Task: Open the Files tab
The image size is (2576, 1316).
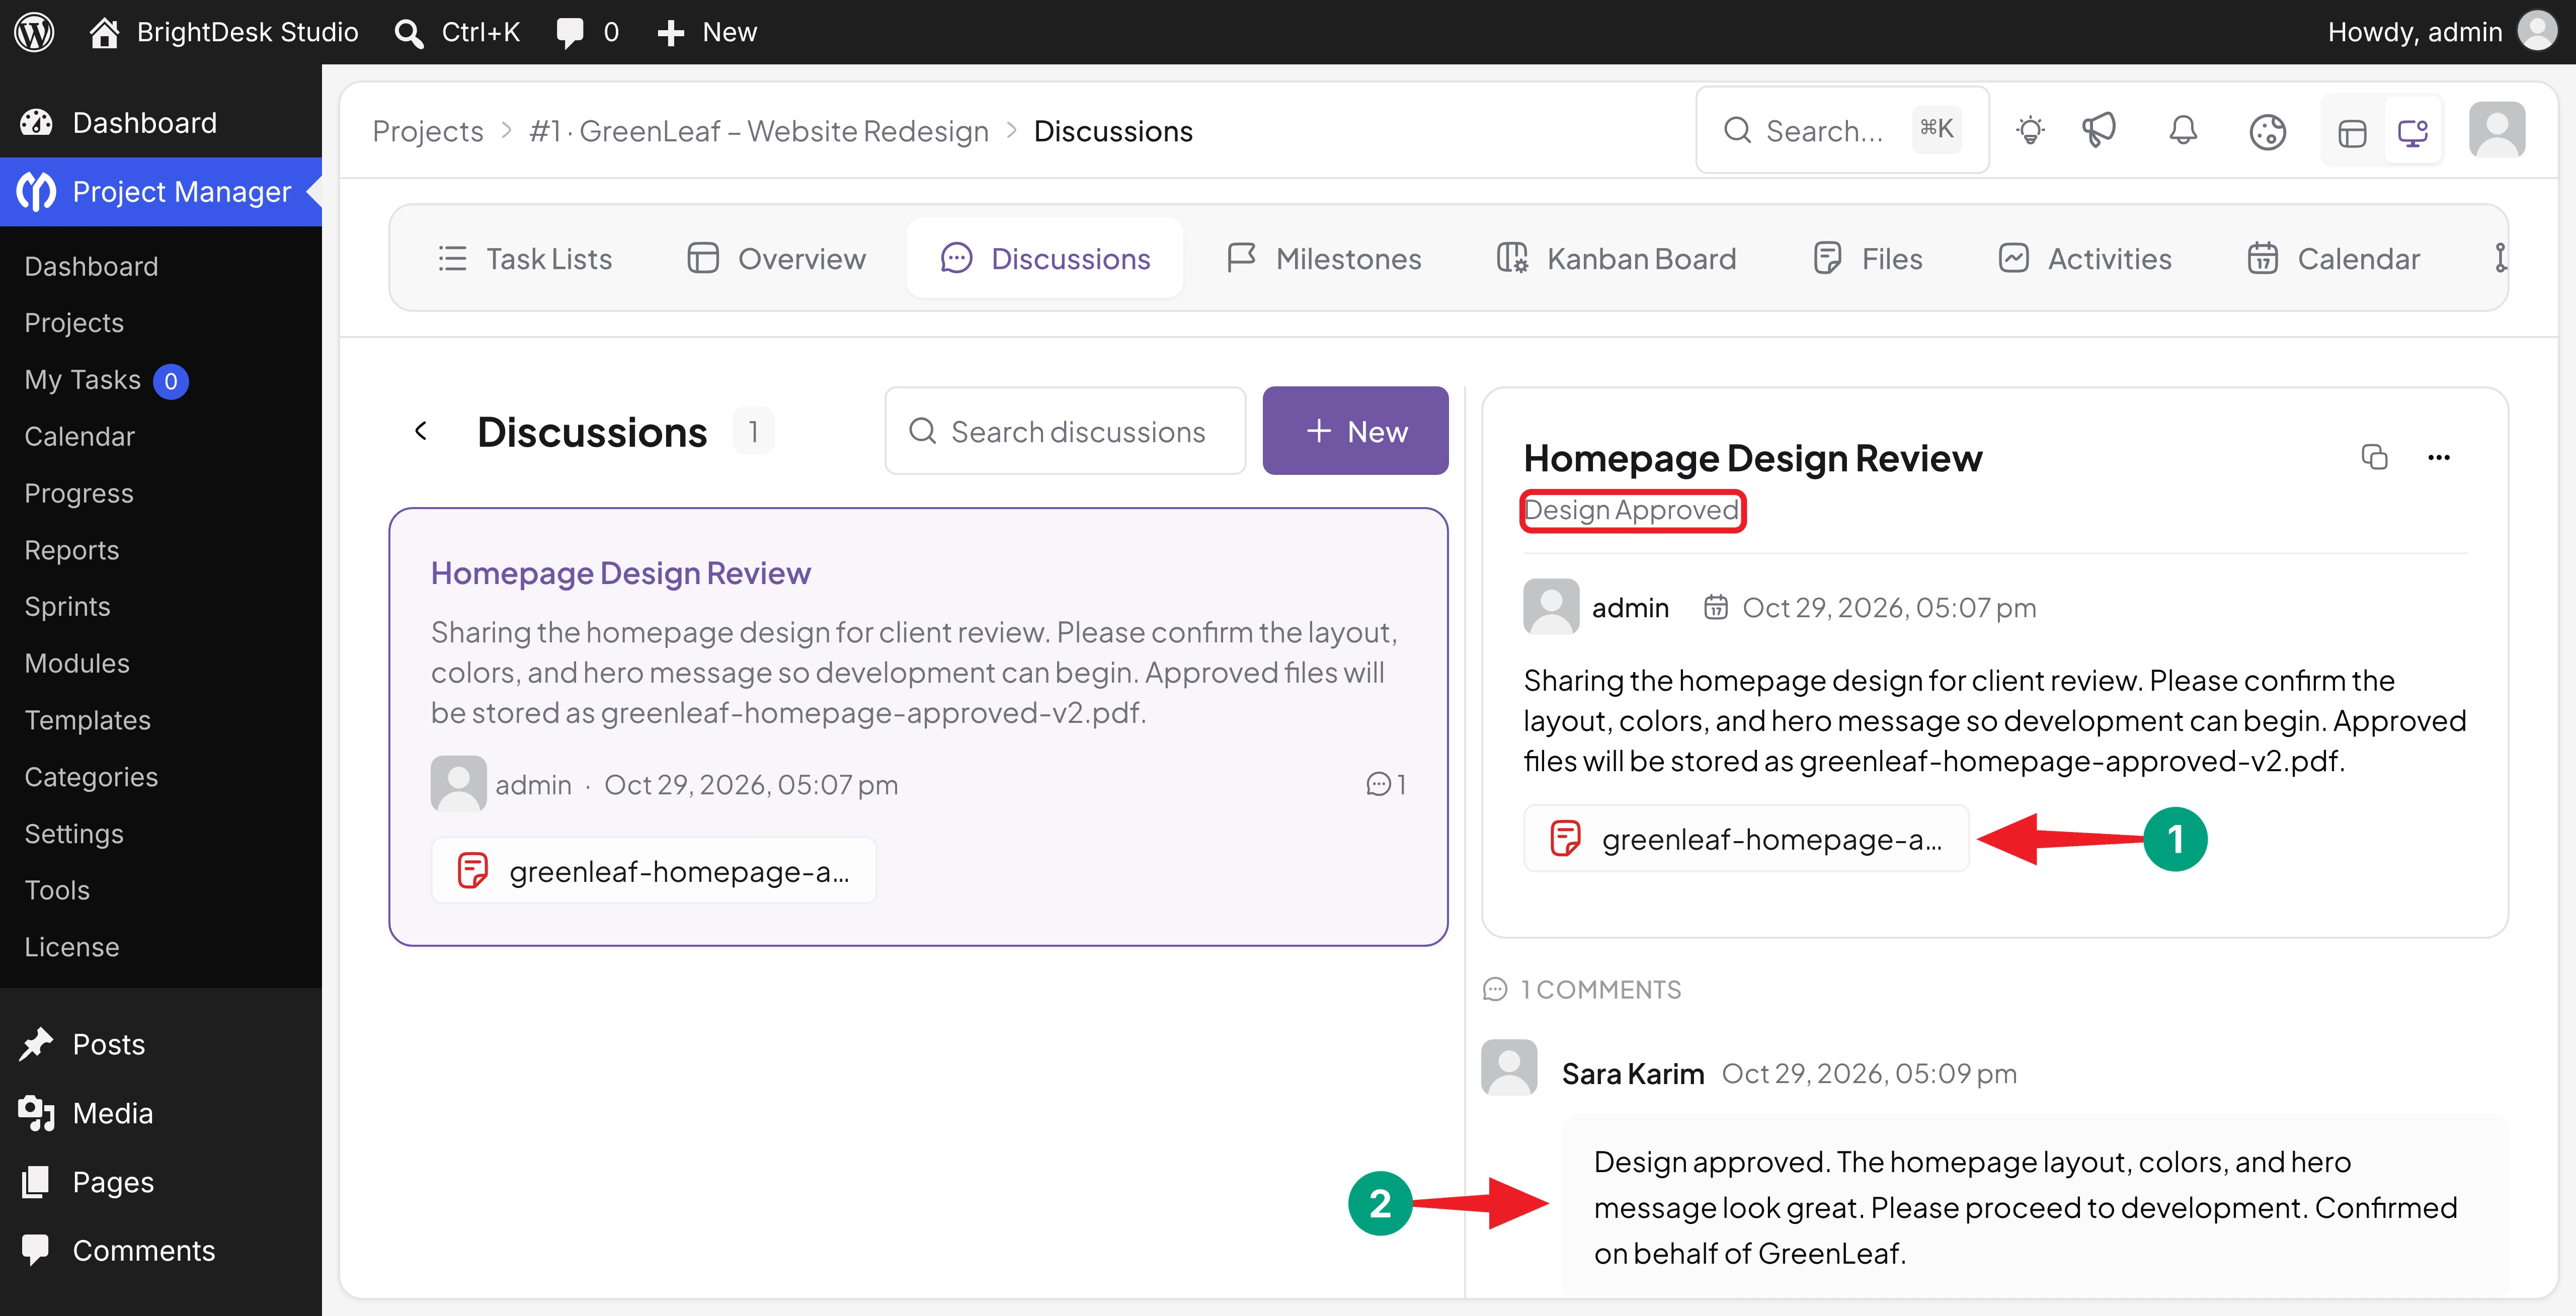Action: pos(1867,258)
